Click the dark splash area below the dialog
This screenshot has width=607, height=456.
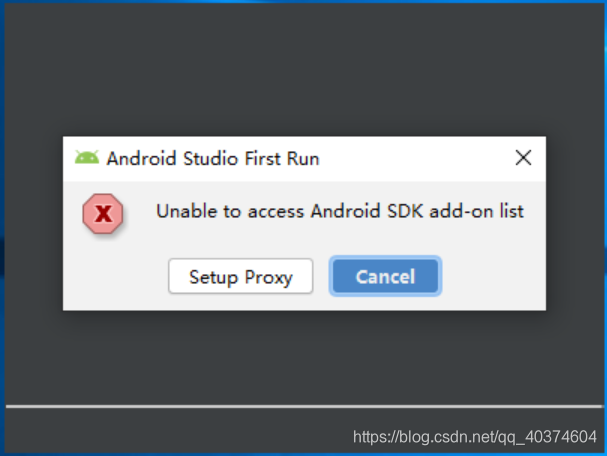pos(304,356)
